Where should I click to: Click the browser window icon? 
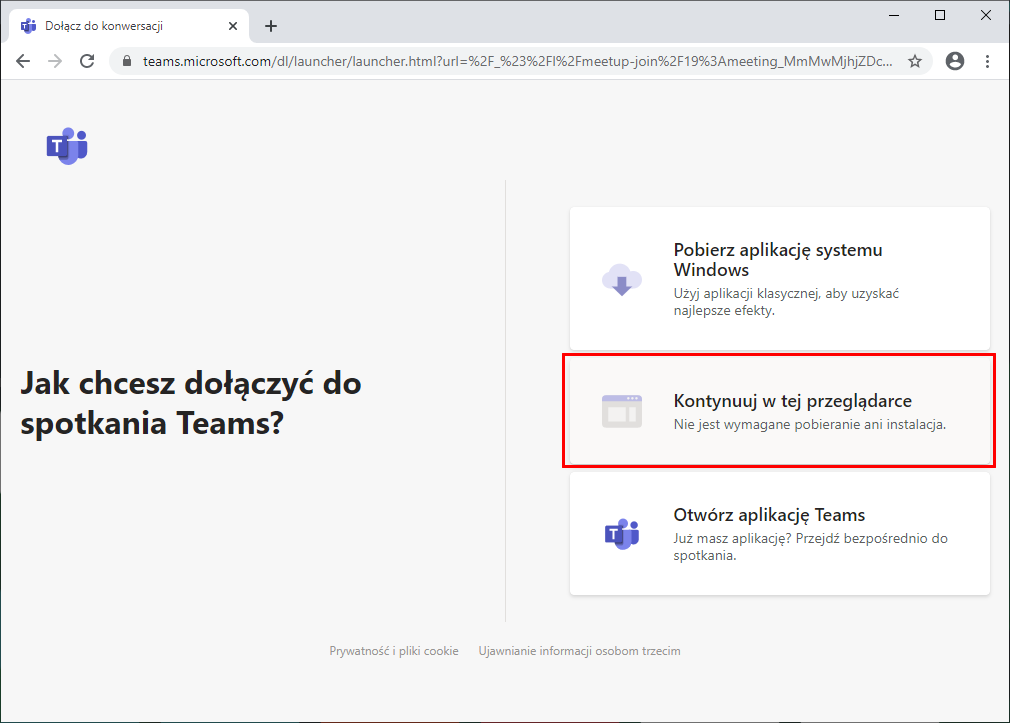[622, 411]
